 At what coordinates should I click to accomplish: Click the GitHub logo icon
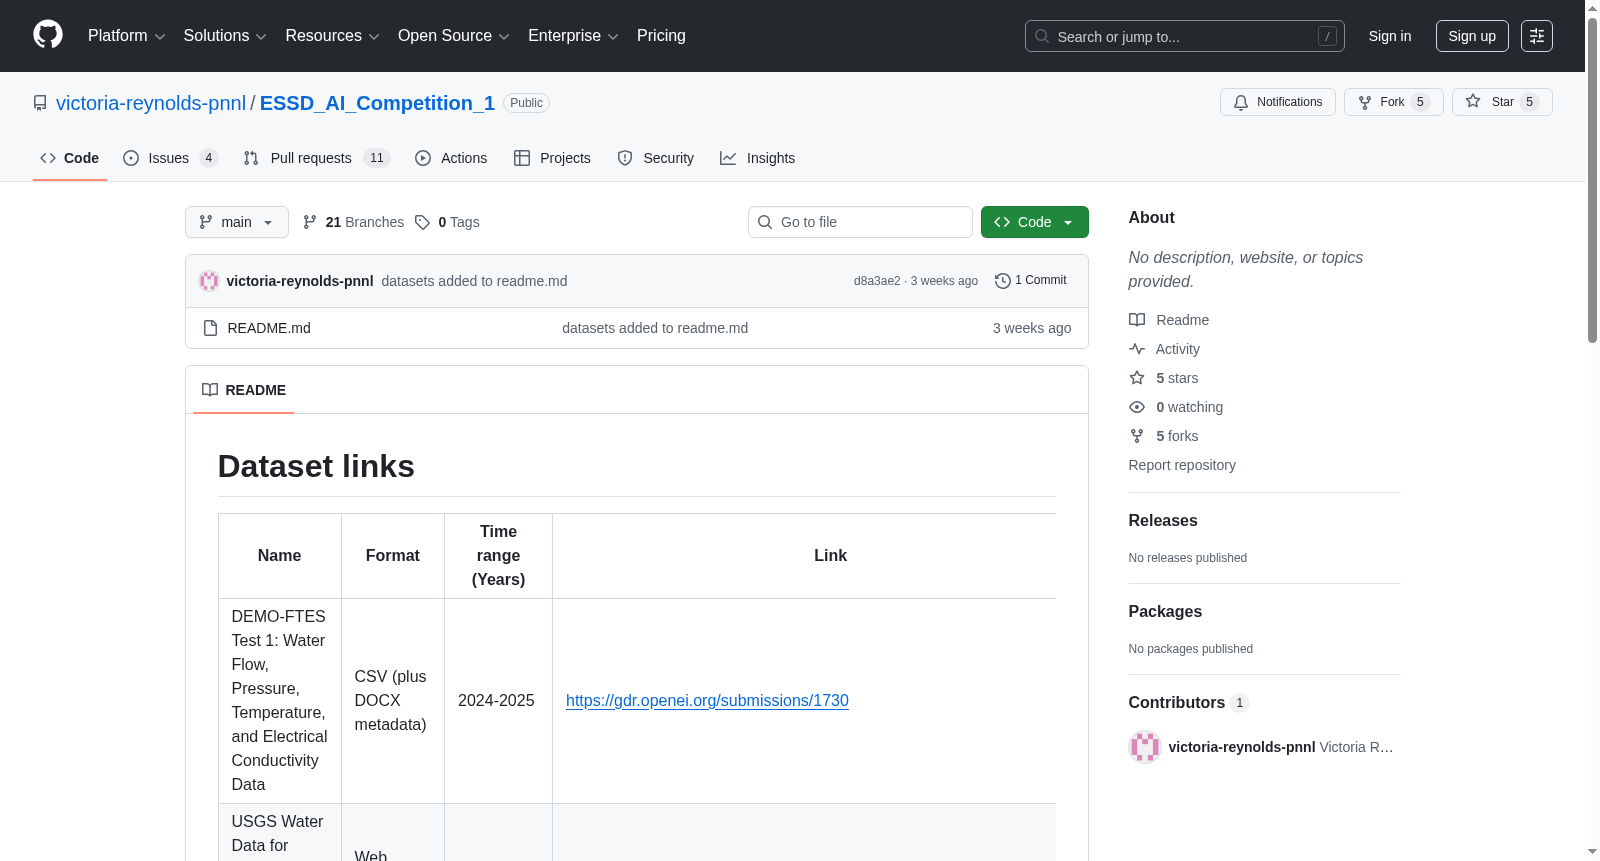click(x=48, y=35)
